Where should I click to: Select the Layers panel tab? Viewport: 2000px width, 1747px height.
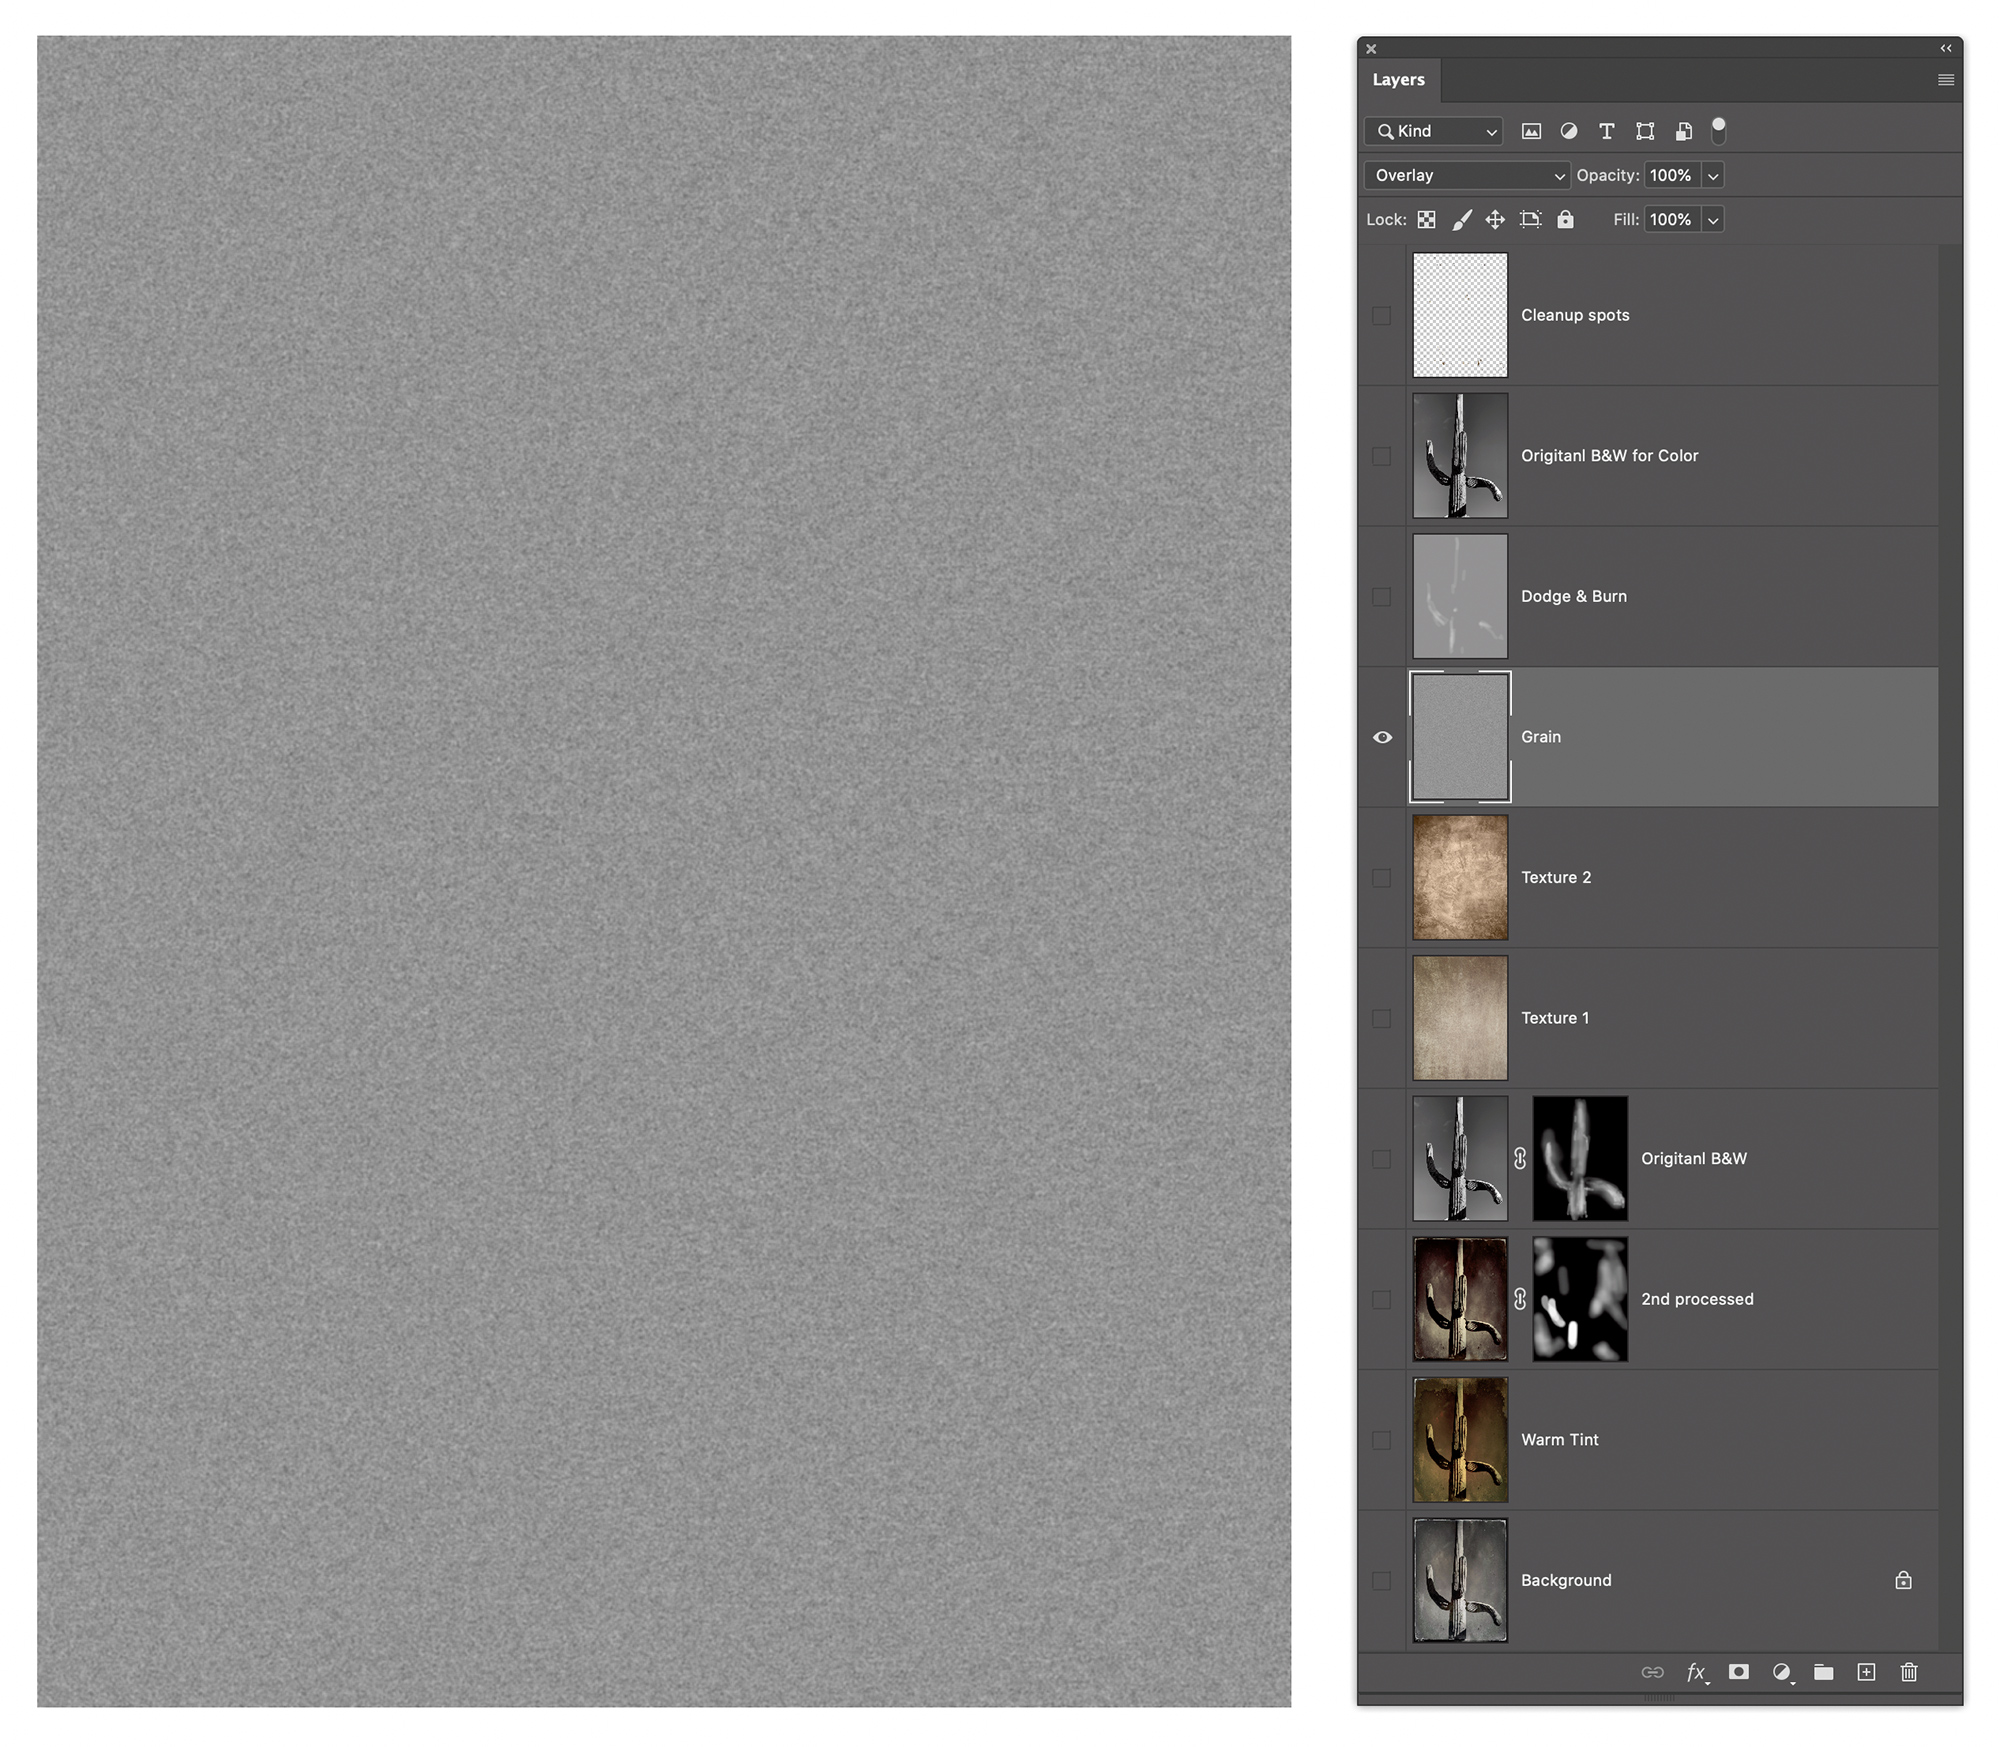point(1398,80)
